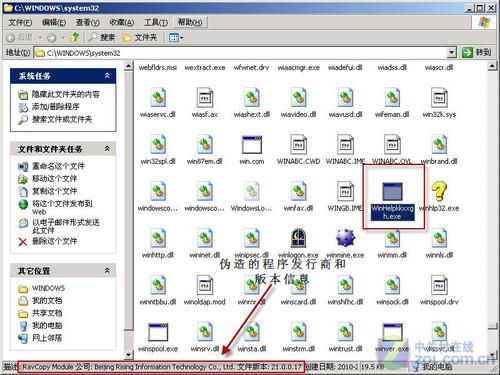Open 网上邻居 in other places
This screenshot has width=500, height=375.
coord(47,338)
